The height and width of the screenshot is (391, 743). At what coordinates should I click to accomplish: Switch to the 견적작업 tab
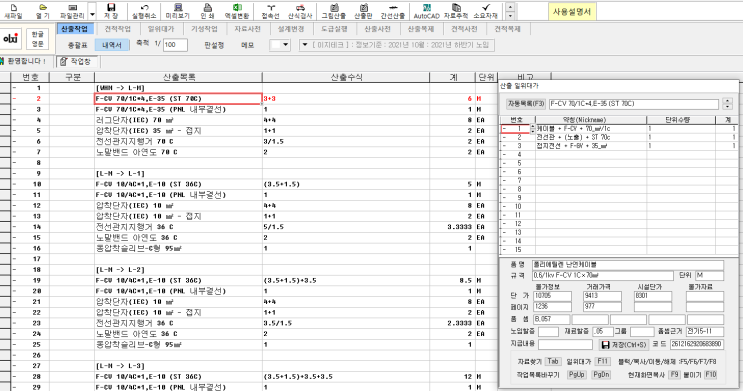118,29
